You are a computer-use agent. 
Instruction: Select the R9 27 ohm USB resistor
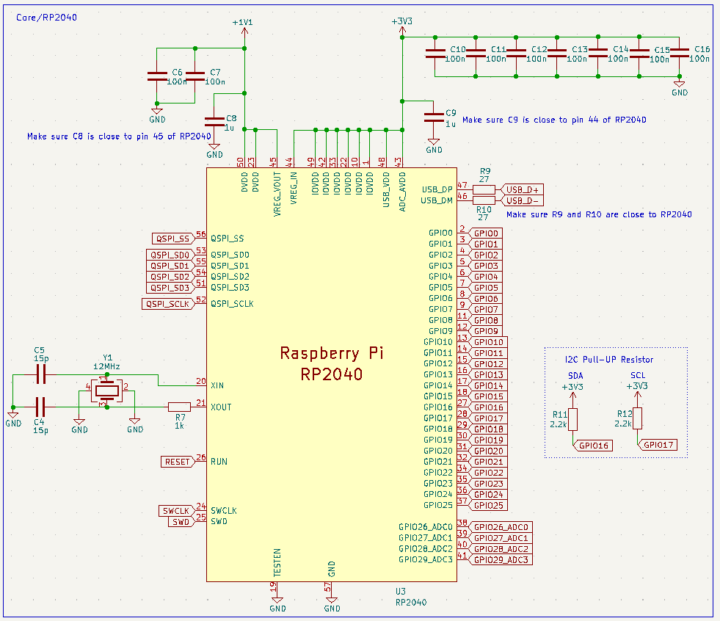(485, 189)
